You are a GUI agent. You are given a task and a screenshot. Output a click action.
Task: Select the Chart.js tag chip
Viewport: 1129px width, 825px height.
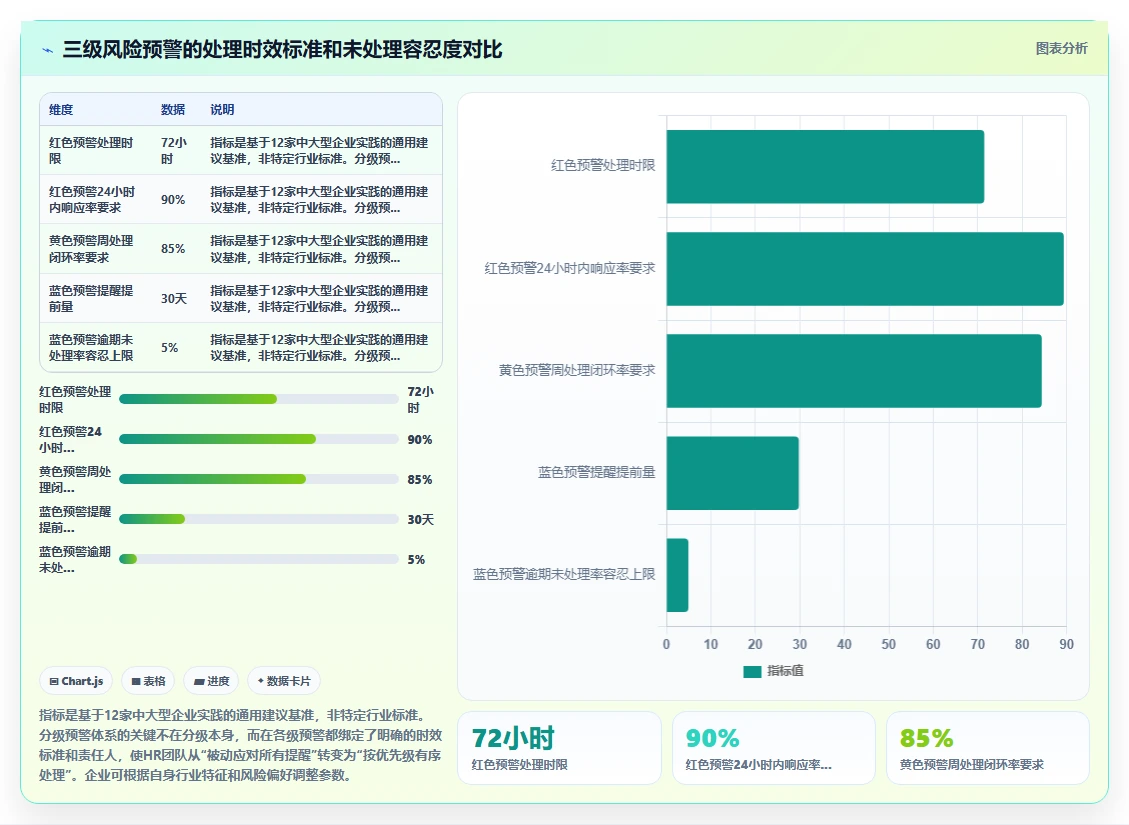(76, 681)
